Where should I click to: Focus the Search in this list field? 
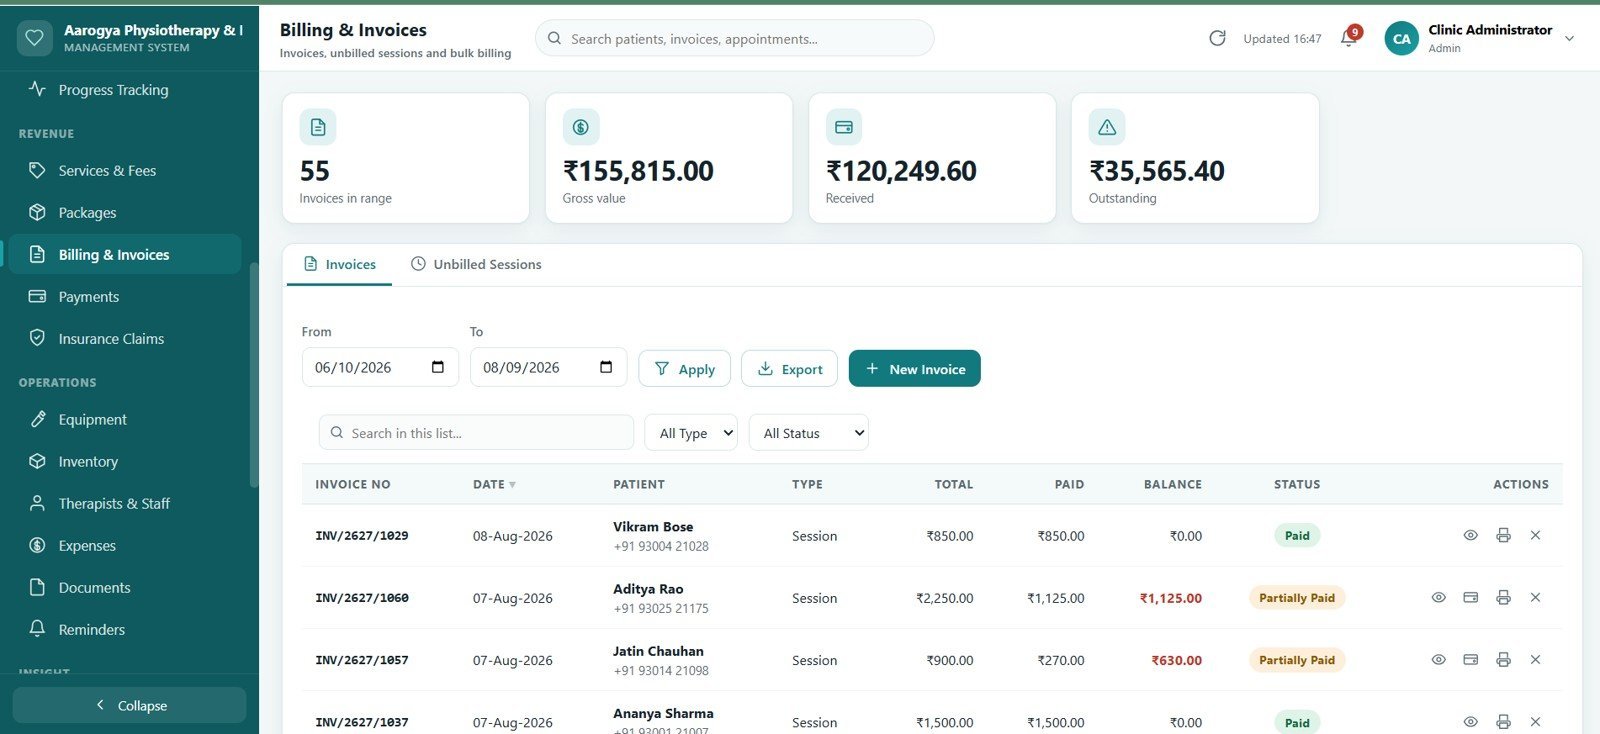pos(476,433)
